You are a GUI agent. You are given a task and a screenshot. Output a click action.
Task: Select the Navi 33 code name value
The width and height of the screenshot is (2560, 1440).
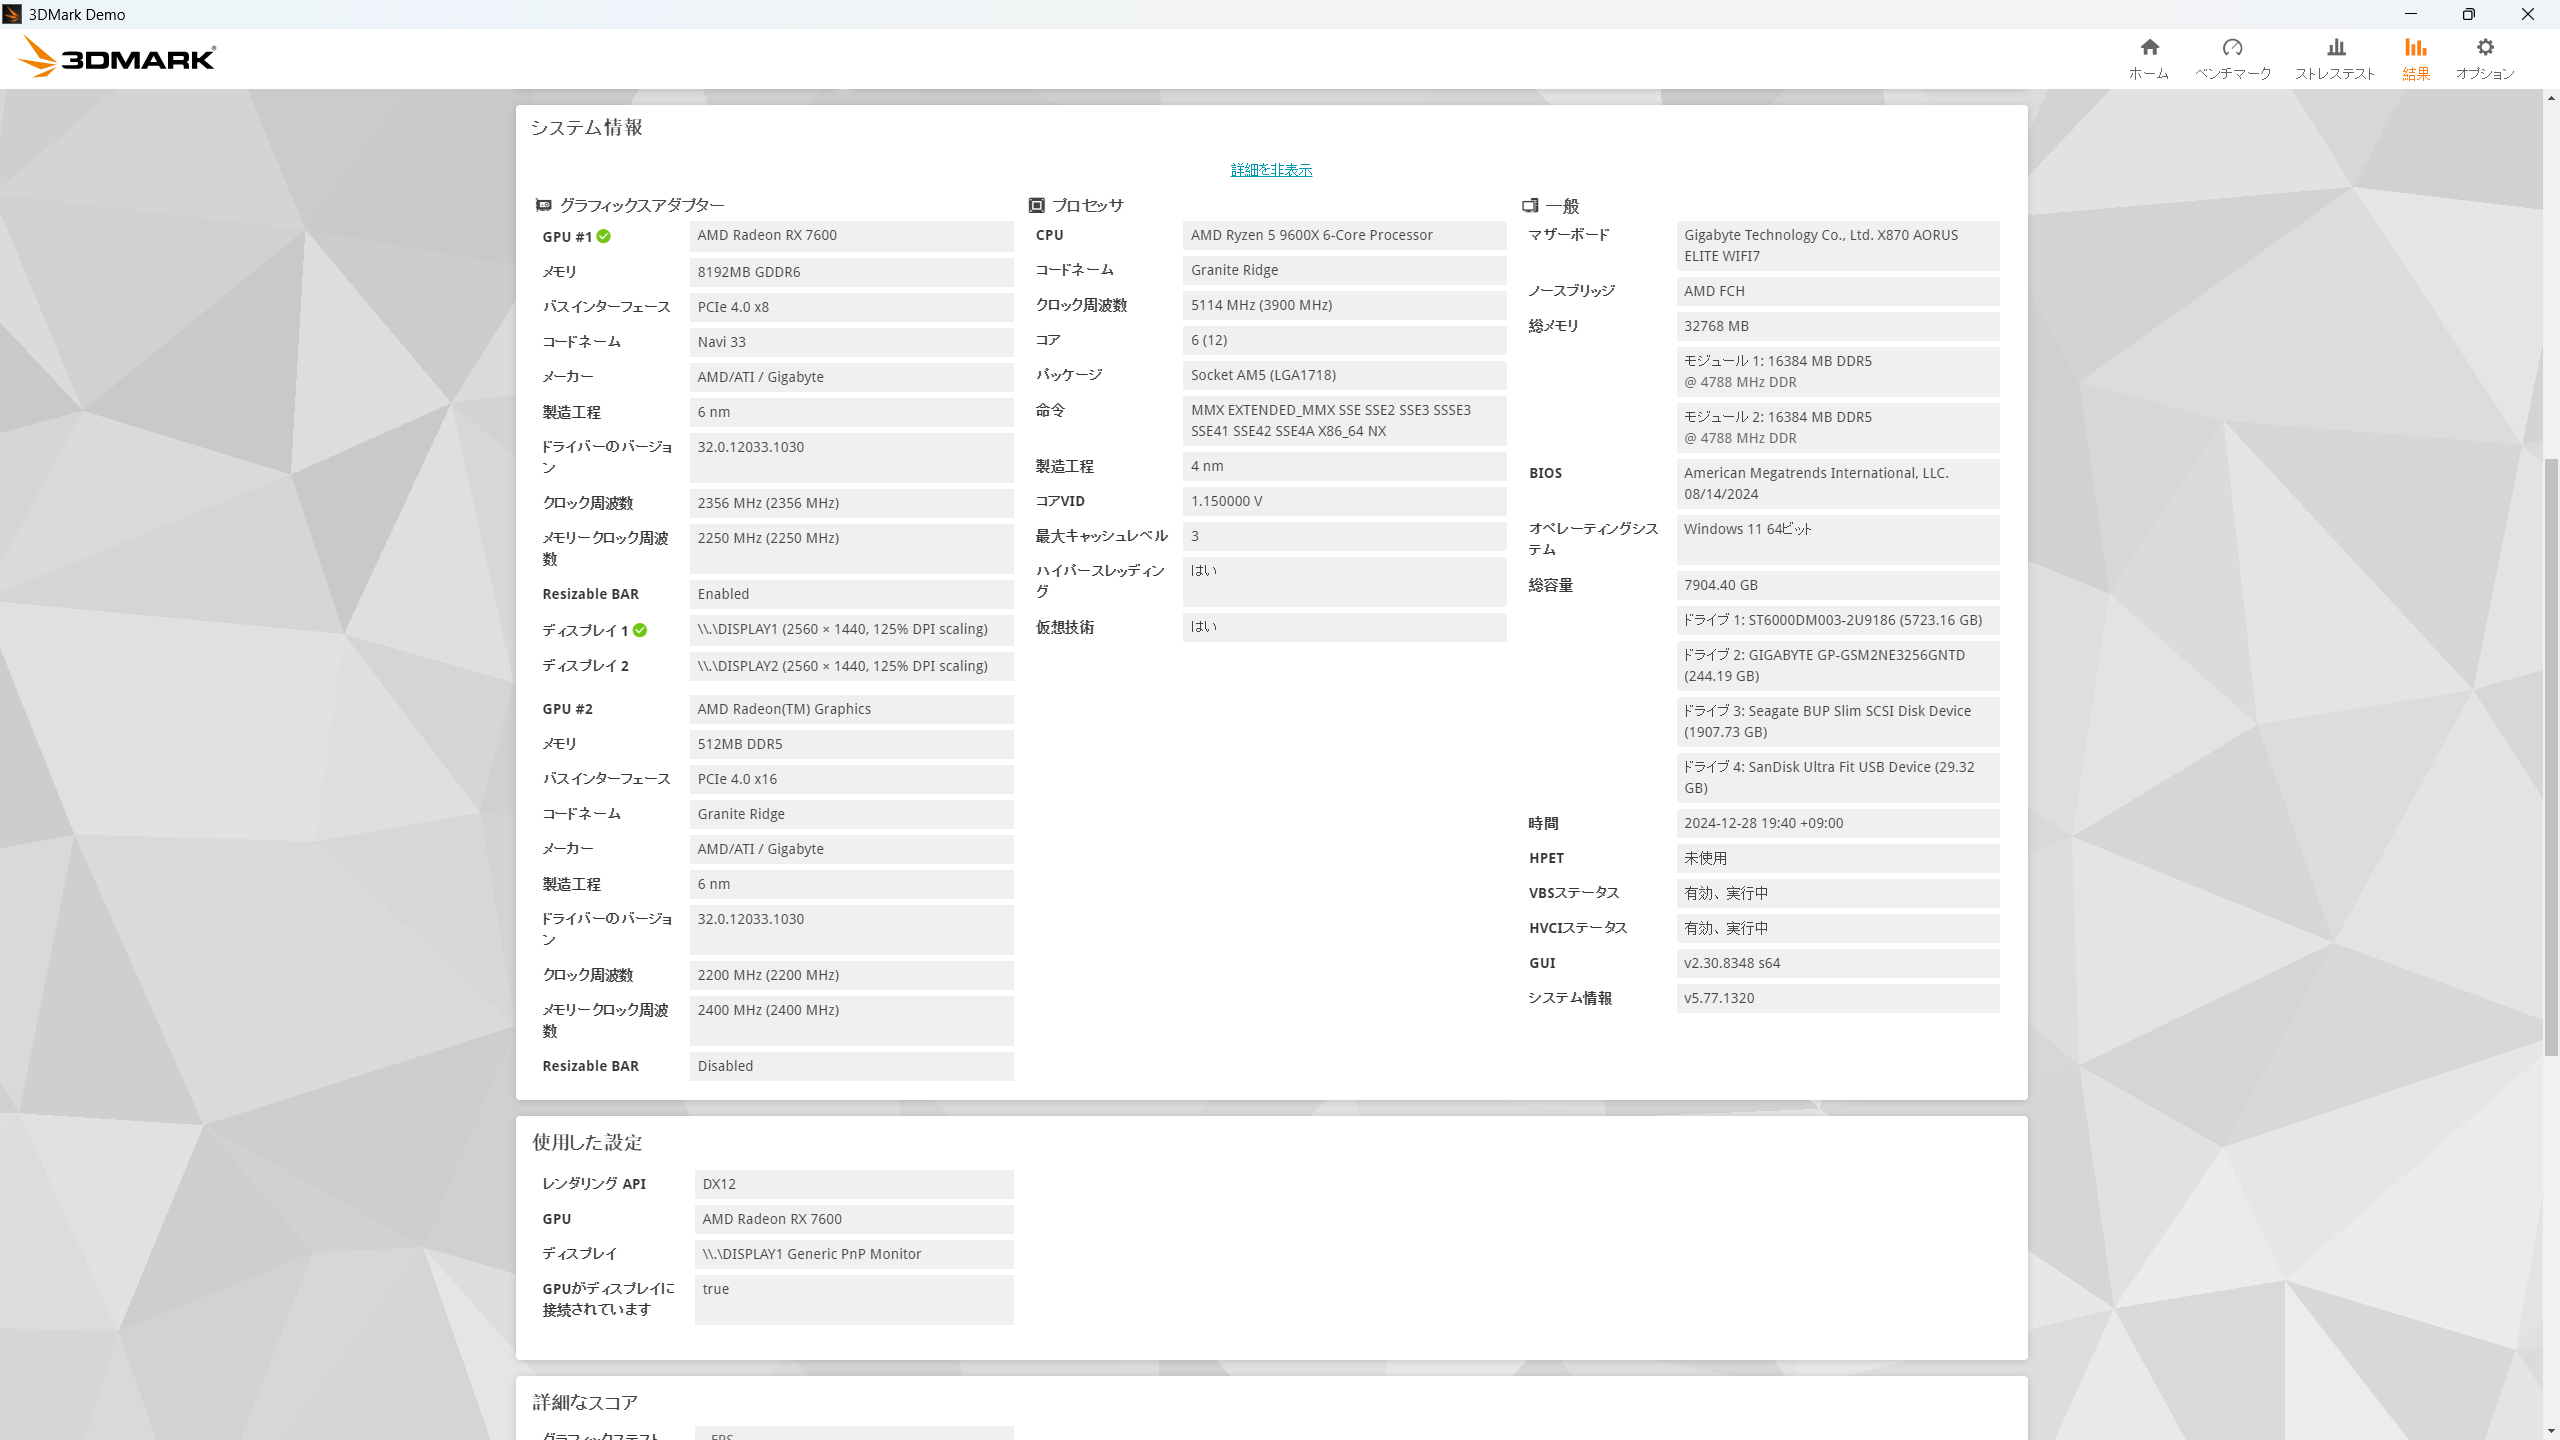[851, 342]
